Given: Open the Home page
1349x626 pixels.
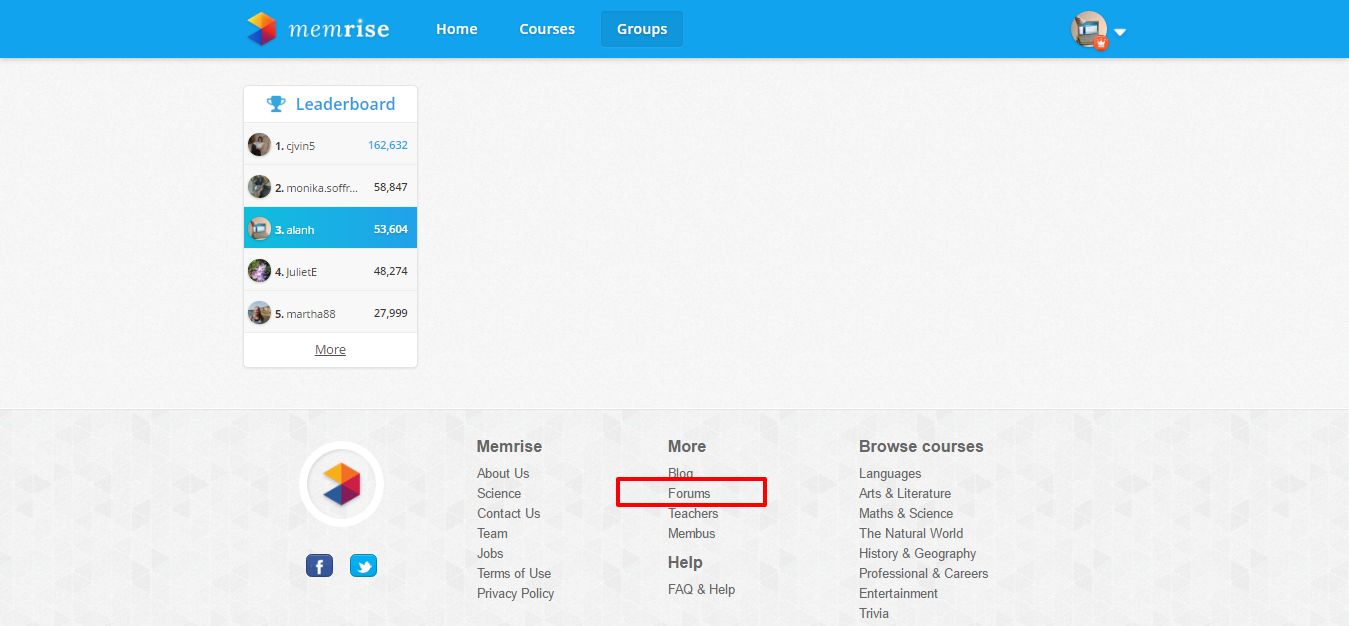Looking at the screenshot, I should coord(456,29).
